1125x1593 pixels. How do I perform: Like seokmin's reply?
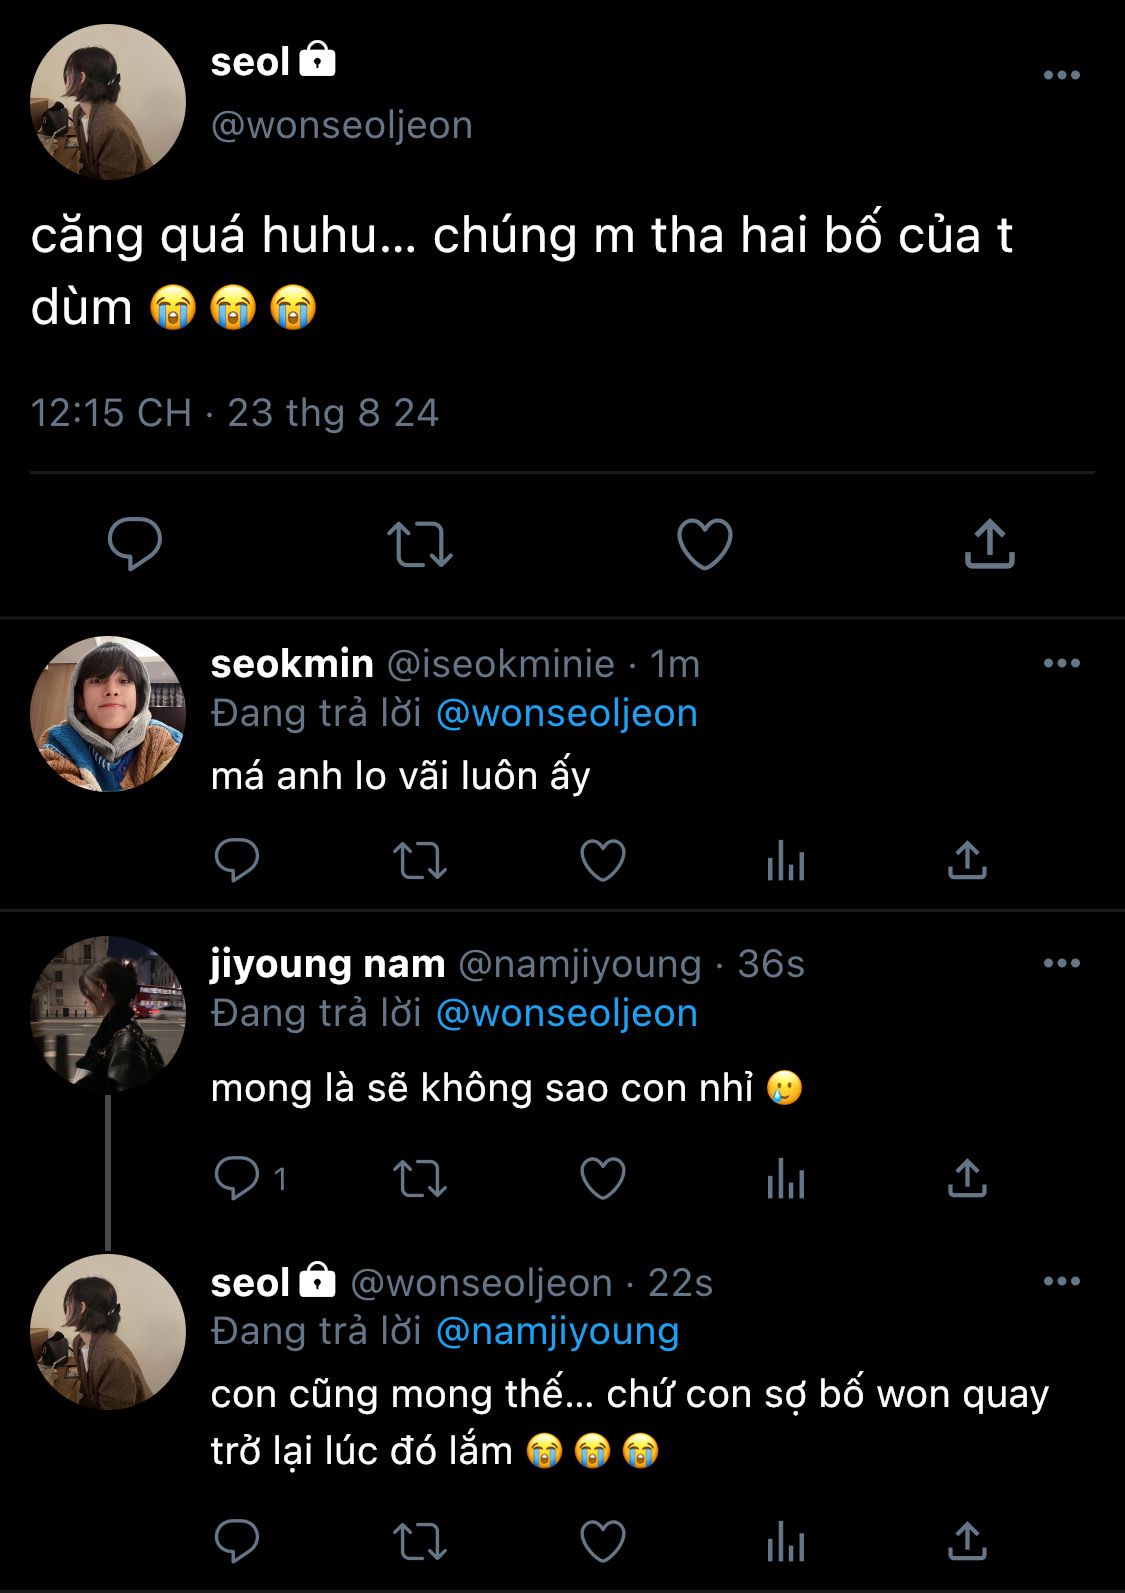[x=603, y=860]
